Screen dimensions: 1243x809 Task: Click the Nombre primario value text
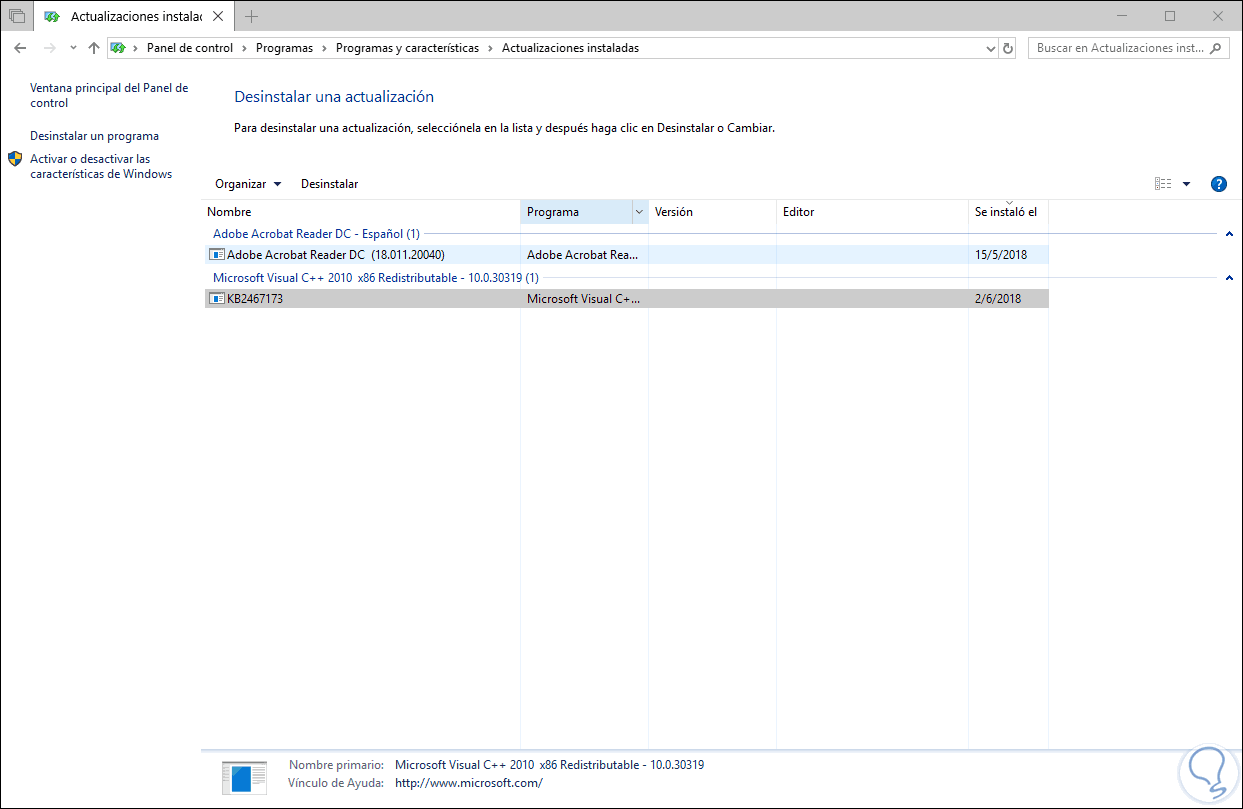click(x=549, y=765)
